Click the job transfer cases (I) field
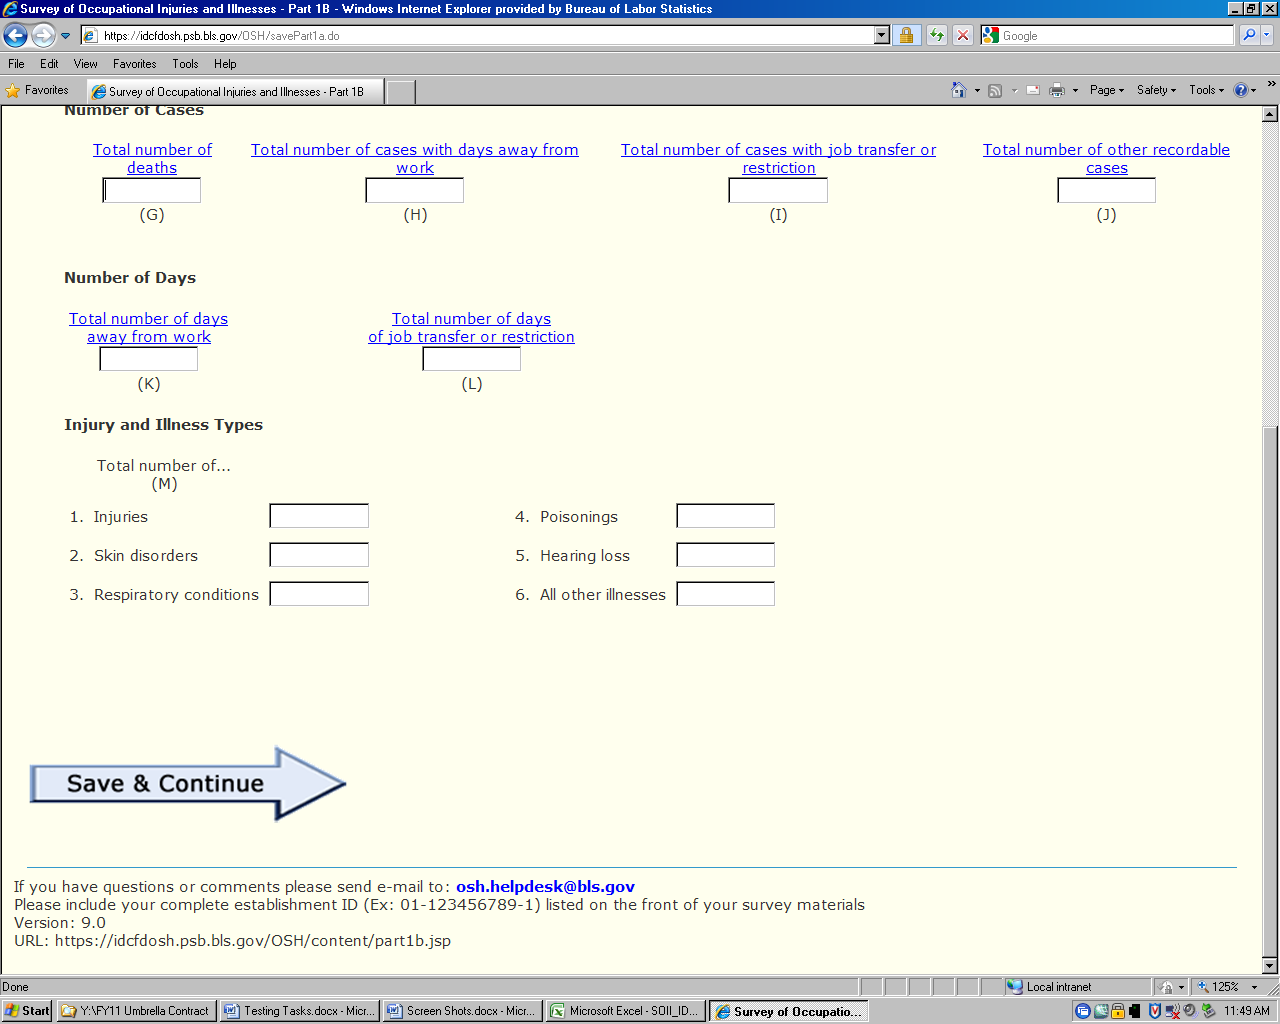 tap(778, 190)
